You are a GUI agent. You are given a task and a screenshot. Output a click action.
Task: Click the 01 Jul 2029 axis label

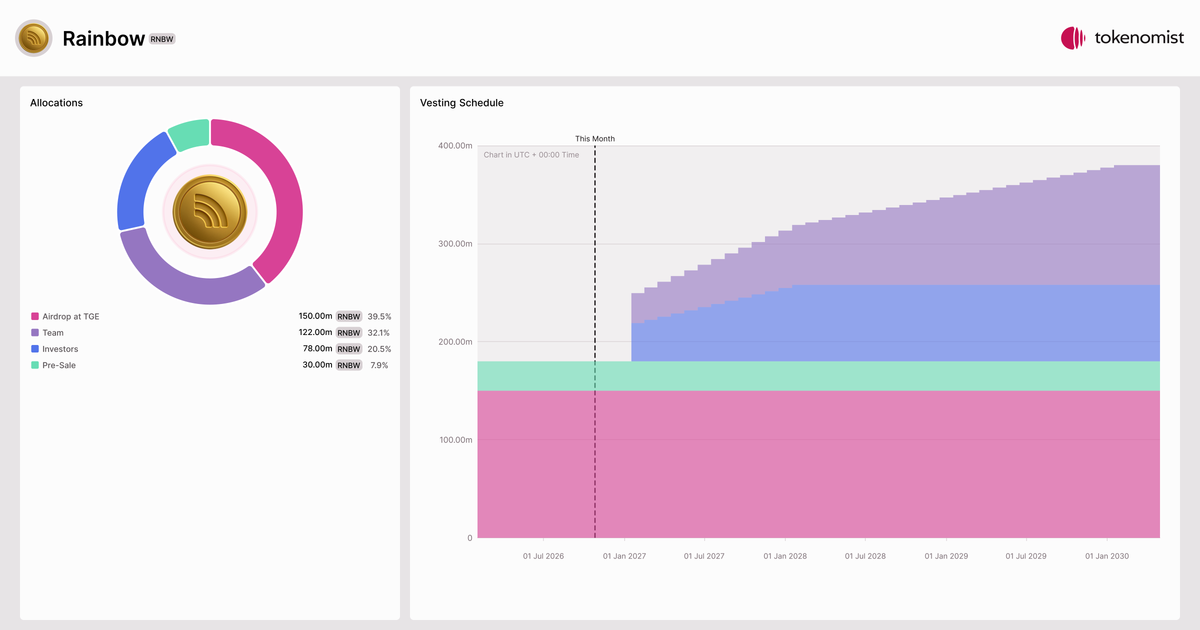1026,556
